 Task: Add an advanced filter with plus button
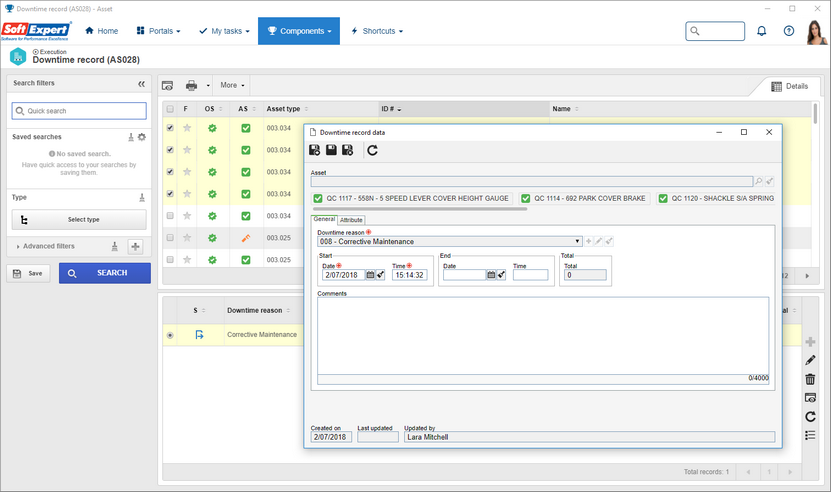(136, 247)
